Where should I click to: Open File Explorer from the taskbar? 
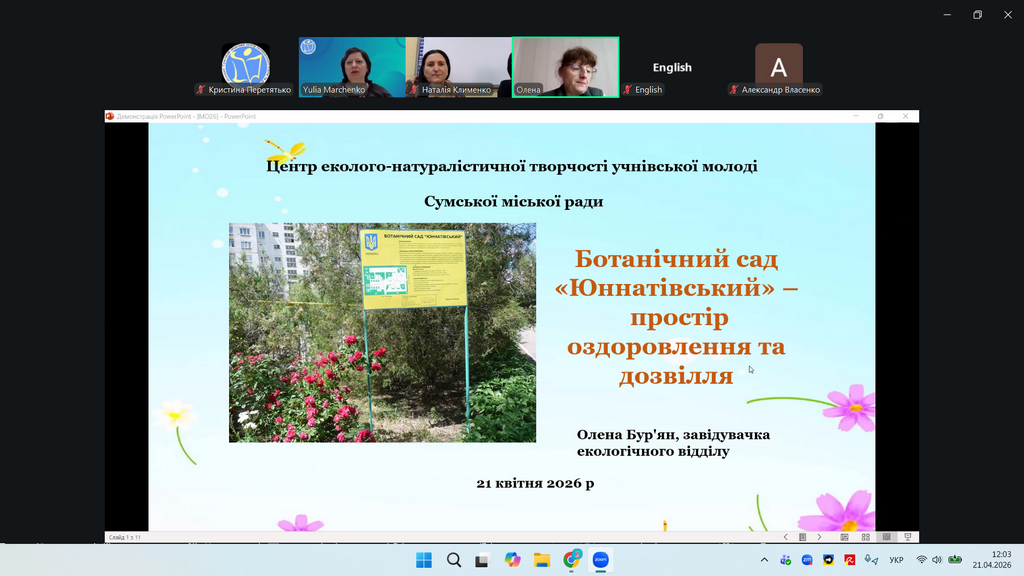tap(542, 560)
